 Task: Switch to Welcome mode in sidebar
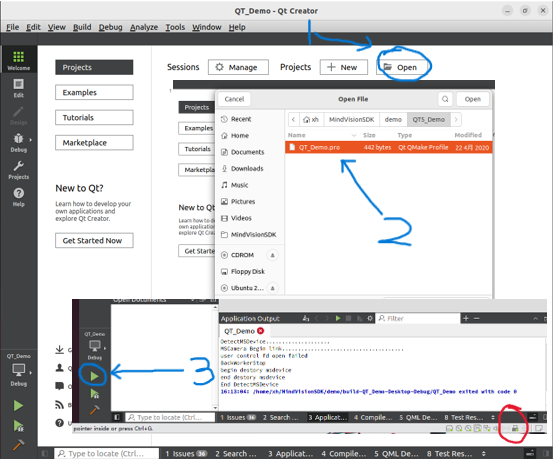point(18,60)
